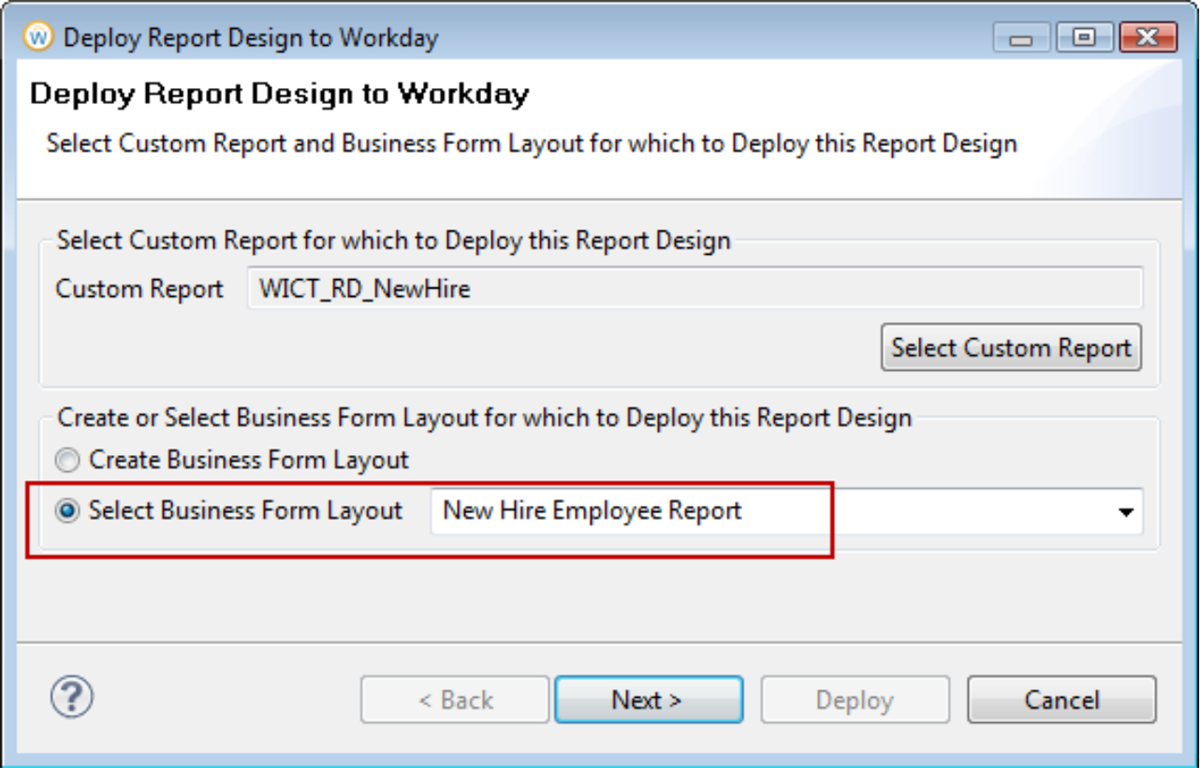
Task: Click the New Hire Employee Report combo box text
Action: 592,511
